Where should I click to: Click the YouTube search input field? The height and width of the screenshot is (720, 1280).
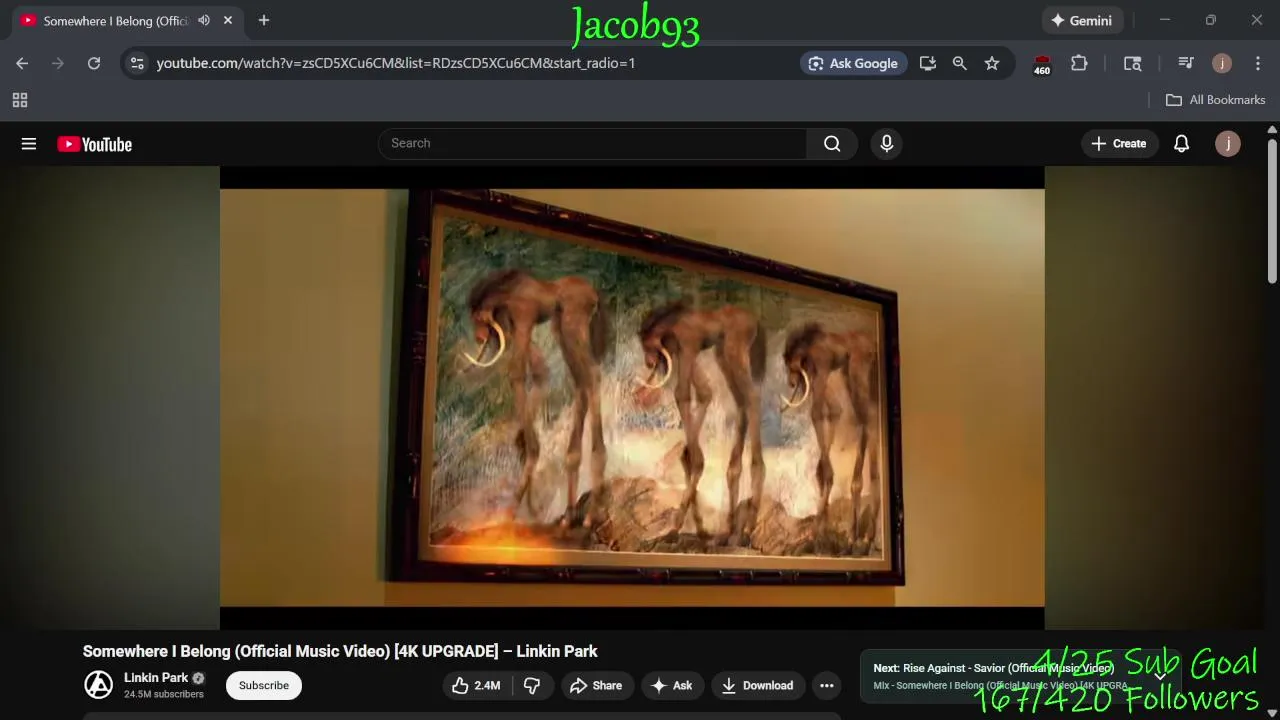tap(592, 143)
